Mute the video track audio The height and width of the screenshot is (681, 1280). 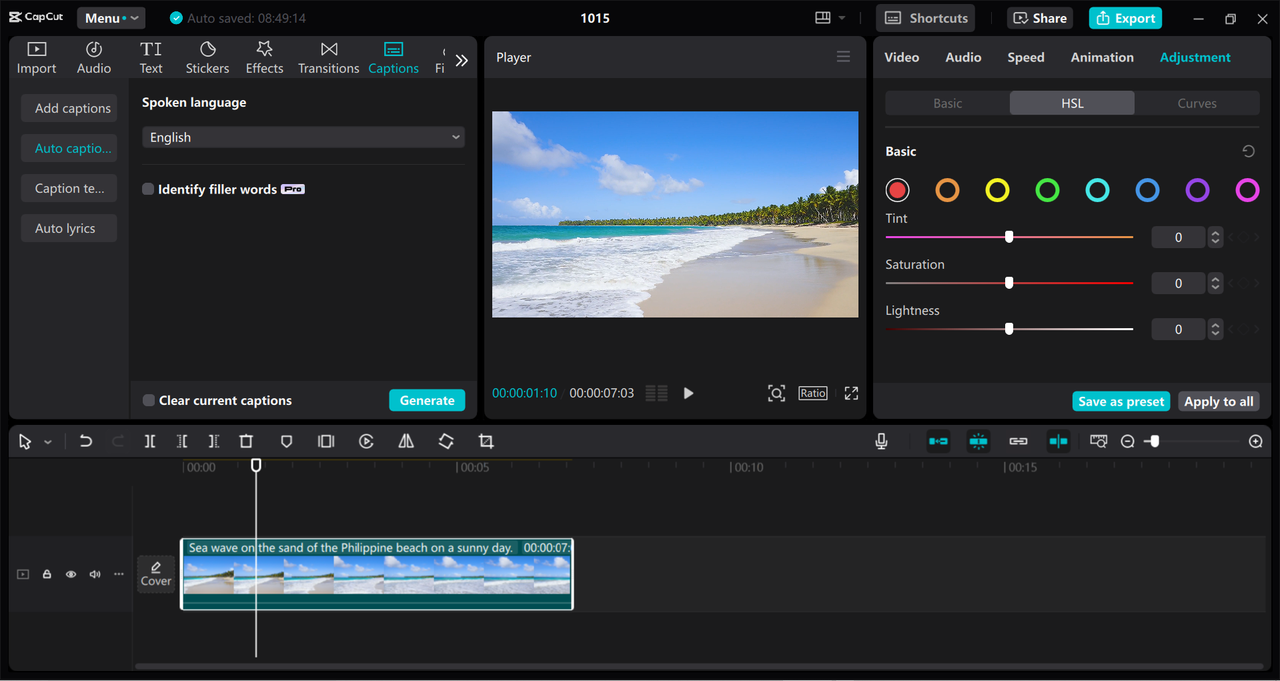click(95, 574)
